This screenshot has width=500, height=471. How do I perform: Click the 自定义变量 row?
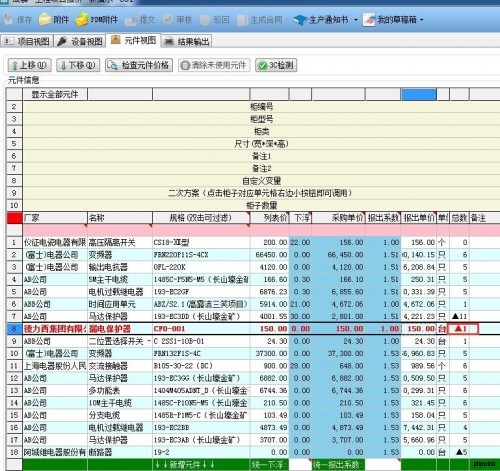[x=261, y=181]
